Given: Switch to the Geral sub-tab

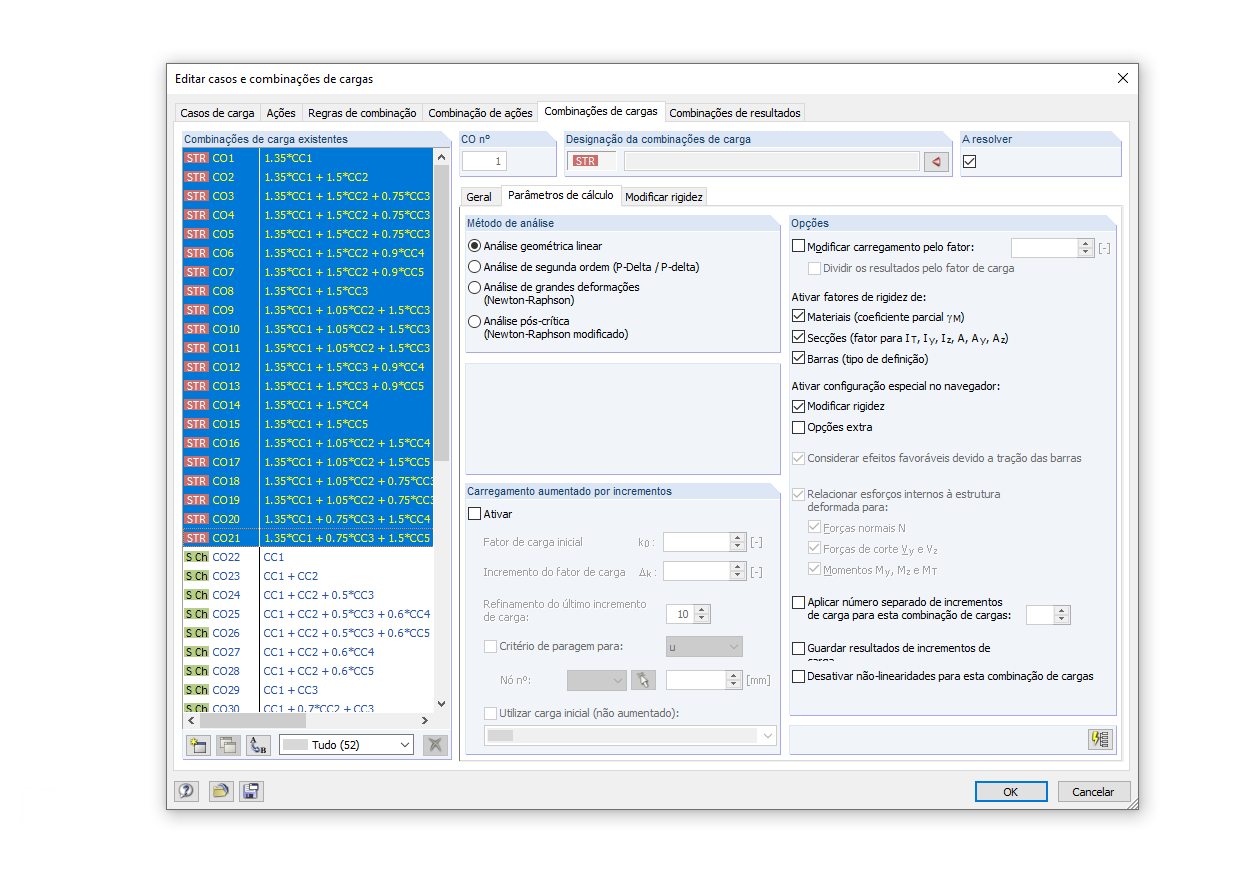Looking at the screenshot, I should [x=479, y=197].
